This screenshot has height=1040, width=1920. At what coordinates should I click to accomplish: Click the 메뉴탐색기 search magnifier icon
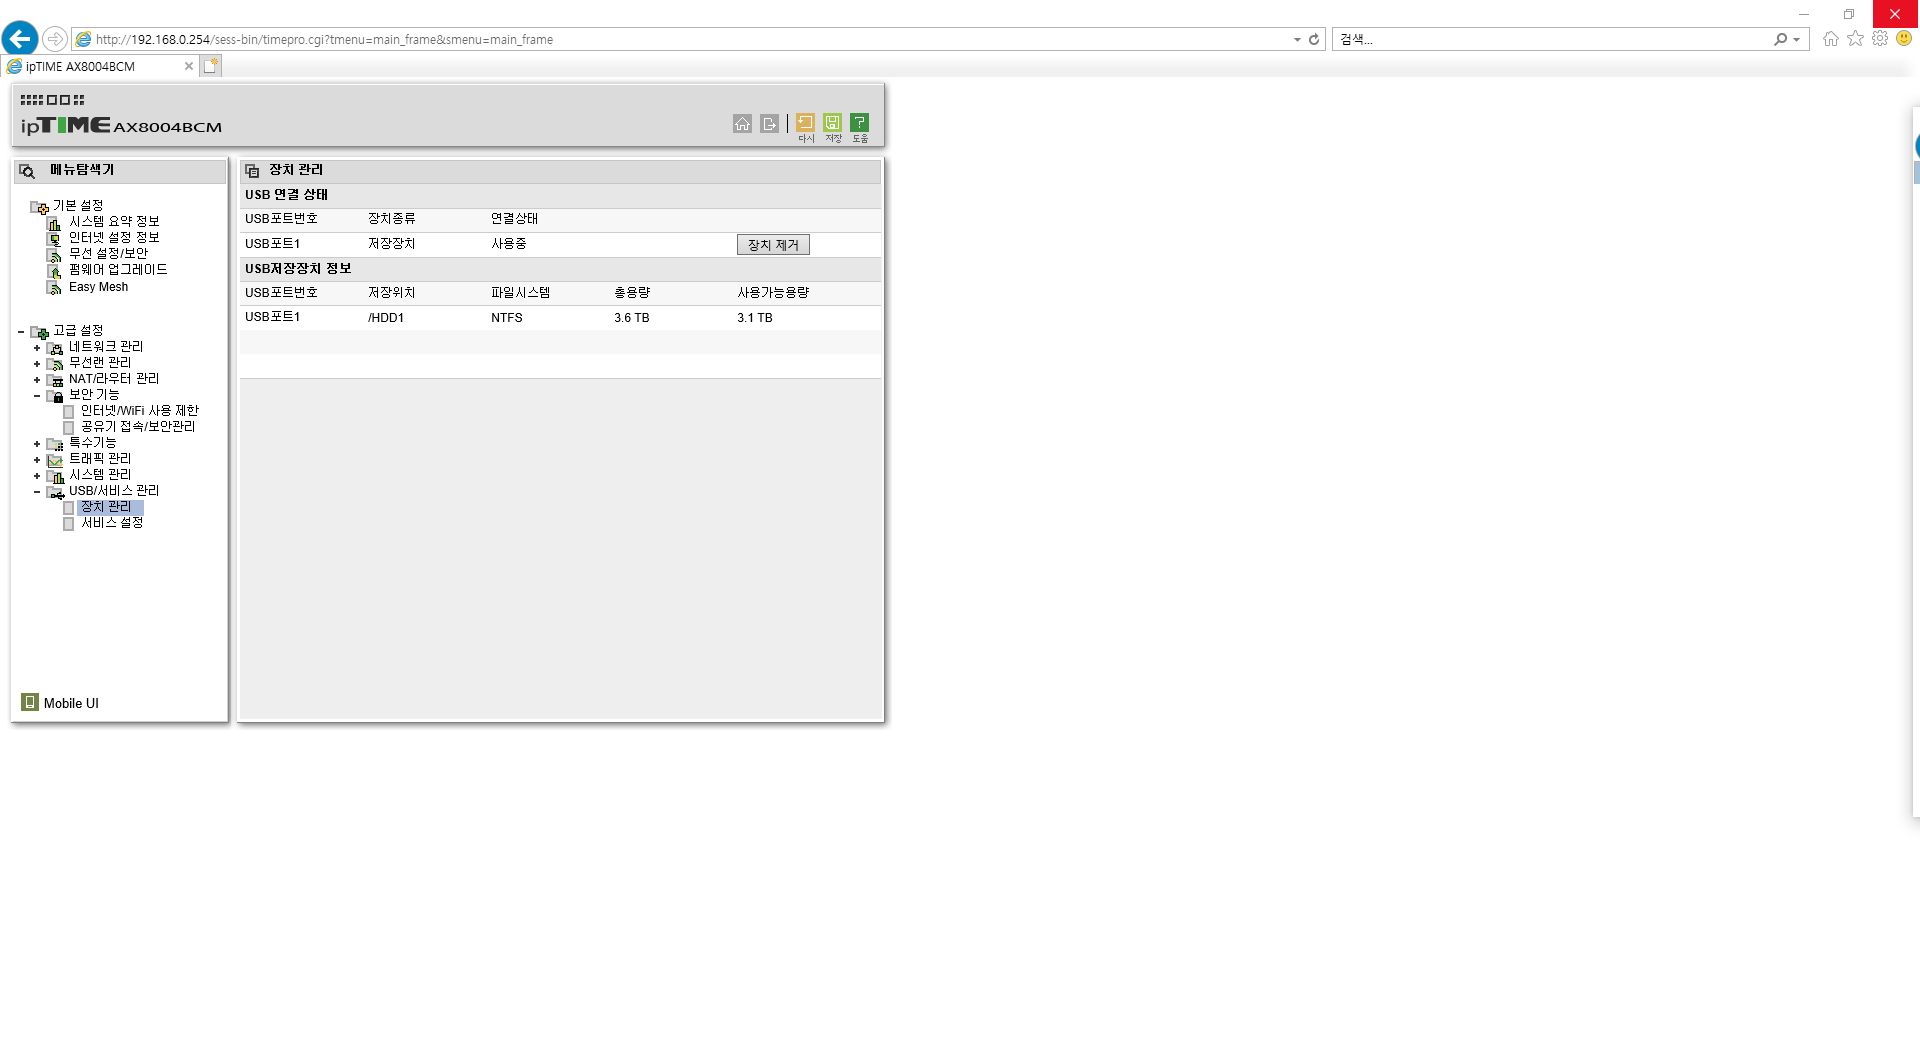[x=27, y=171]
